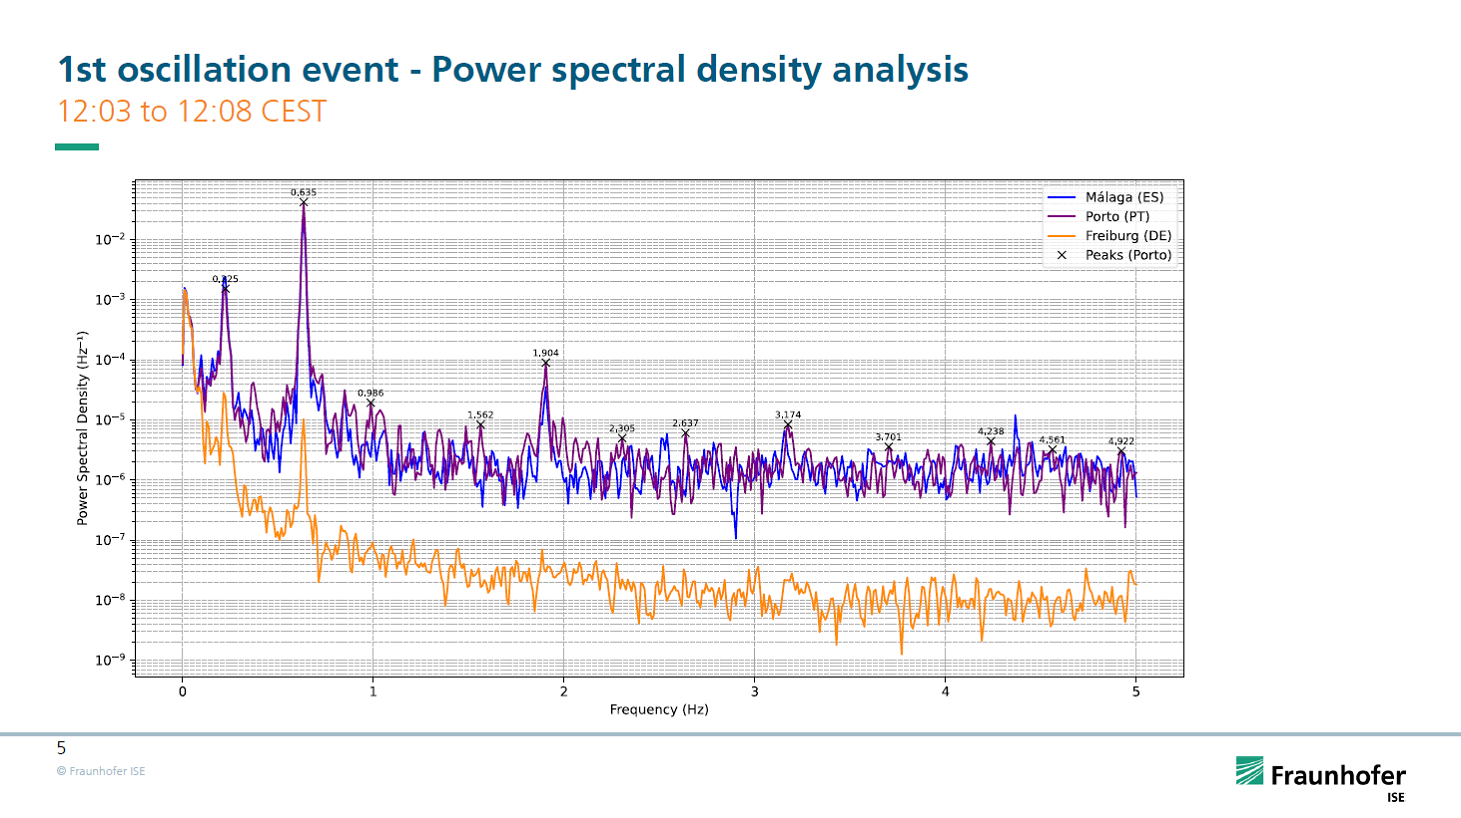Click the peak marker labeled 0.986
1461x818 pixels.
[x=371, y=403]
